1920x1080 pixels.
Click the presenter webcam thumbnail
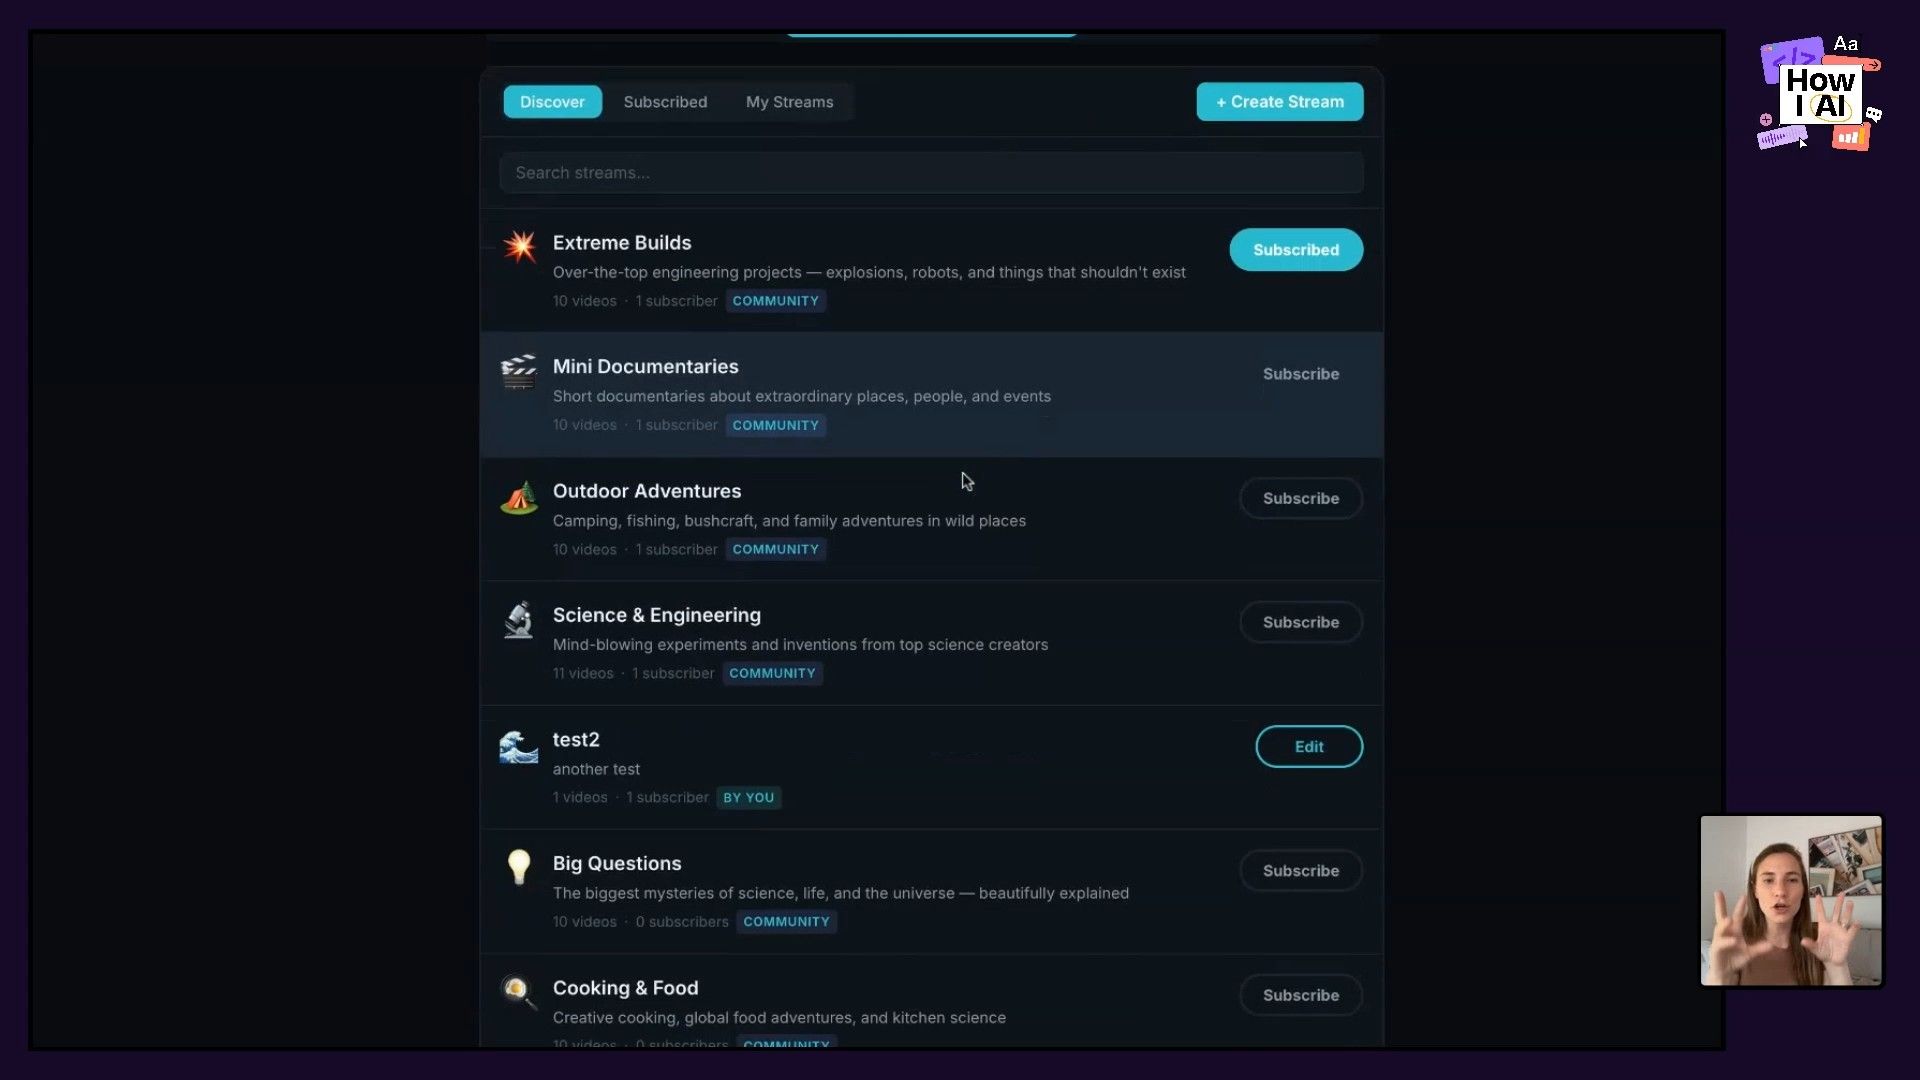[1791, 901]
